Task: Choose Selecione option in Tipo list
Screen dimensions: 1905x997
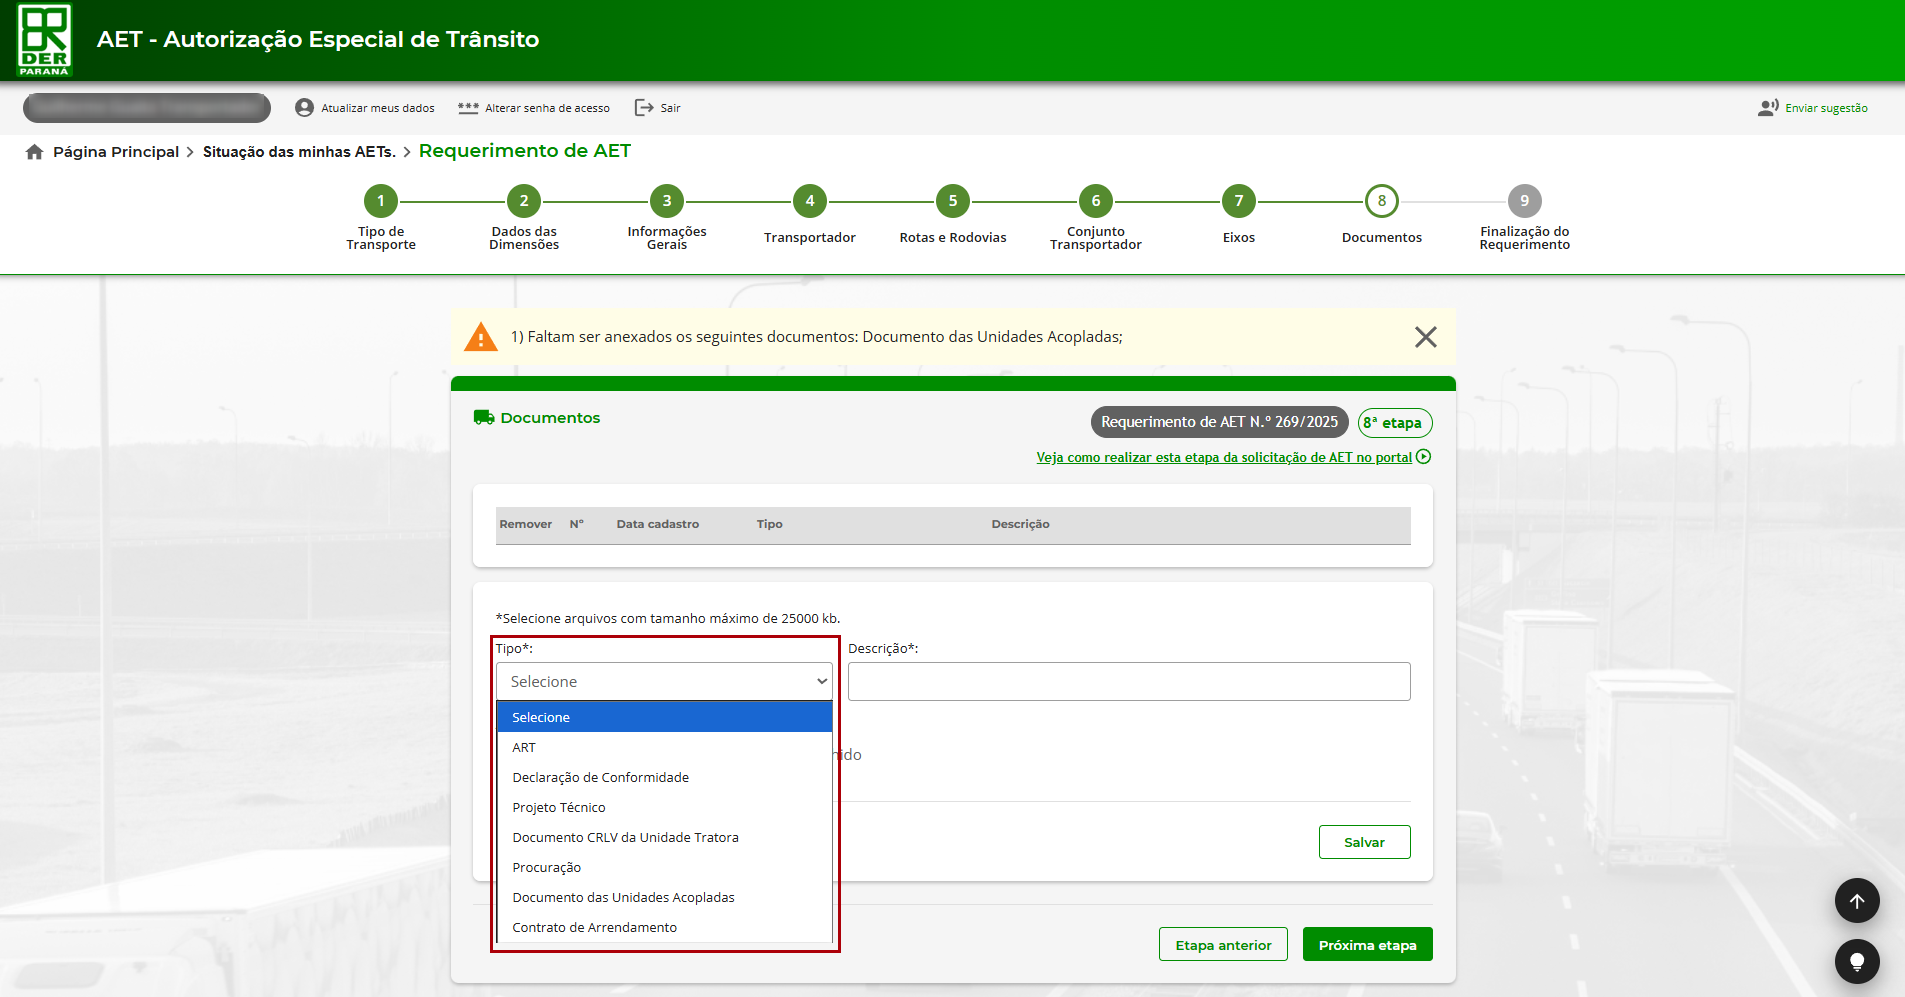Action: coord(664,717)
